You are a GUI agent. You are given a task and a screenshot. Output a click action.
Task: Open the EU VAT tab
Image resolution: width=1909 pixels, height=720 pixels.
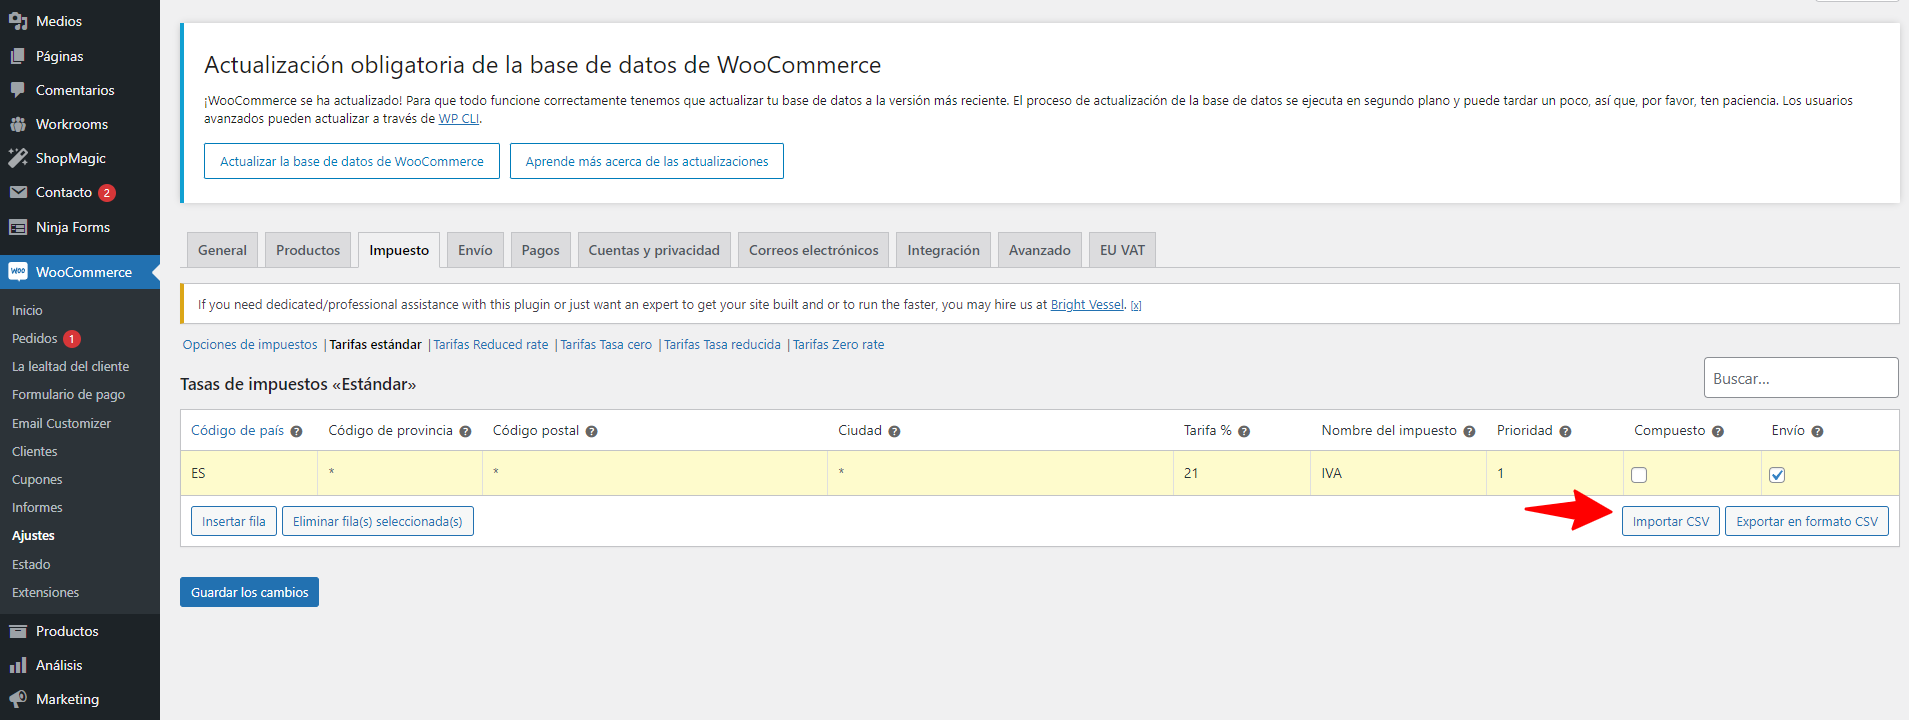click(1122, 250)
